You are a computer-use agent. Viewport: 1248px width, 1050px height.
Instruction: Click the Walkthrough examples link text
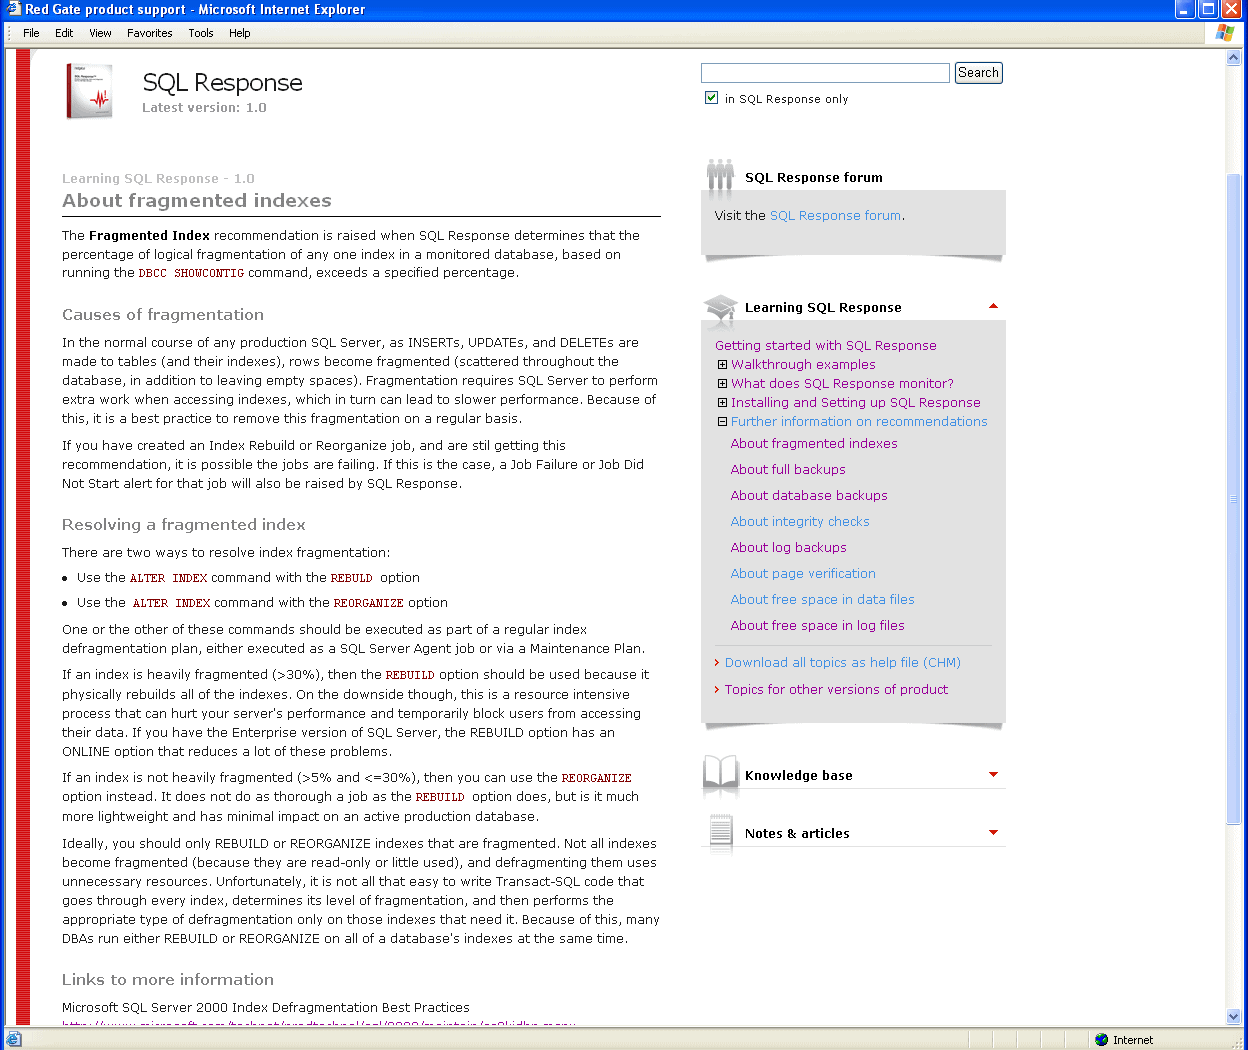(x=803, y=365)
